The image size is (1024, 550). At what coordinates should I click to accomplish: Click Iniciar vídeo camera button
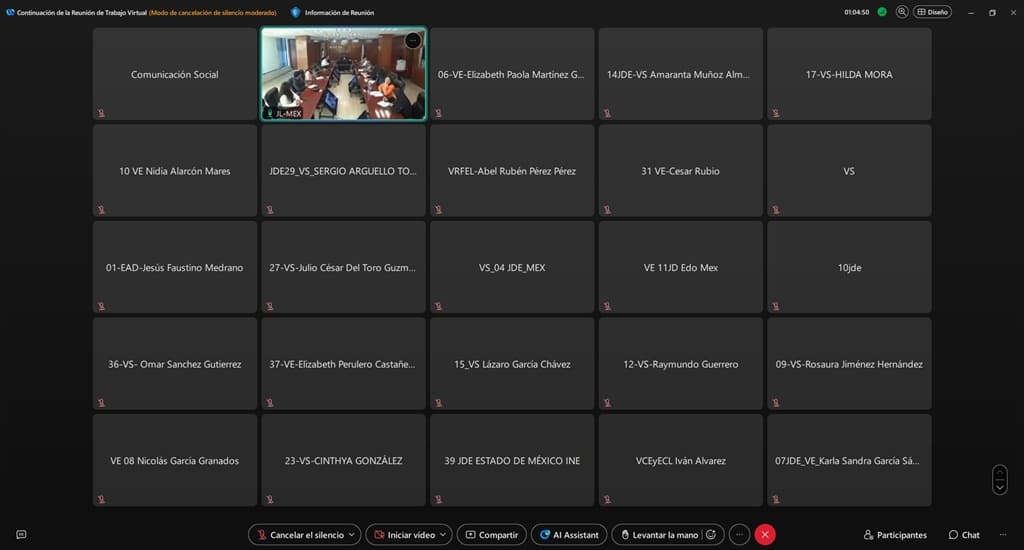(x=404, y=534)
